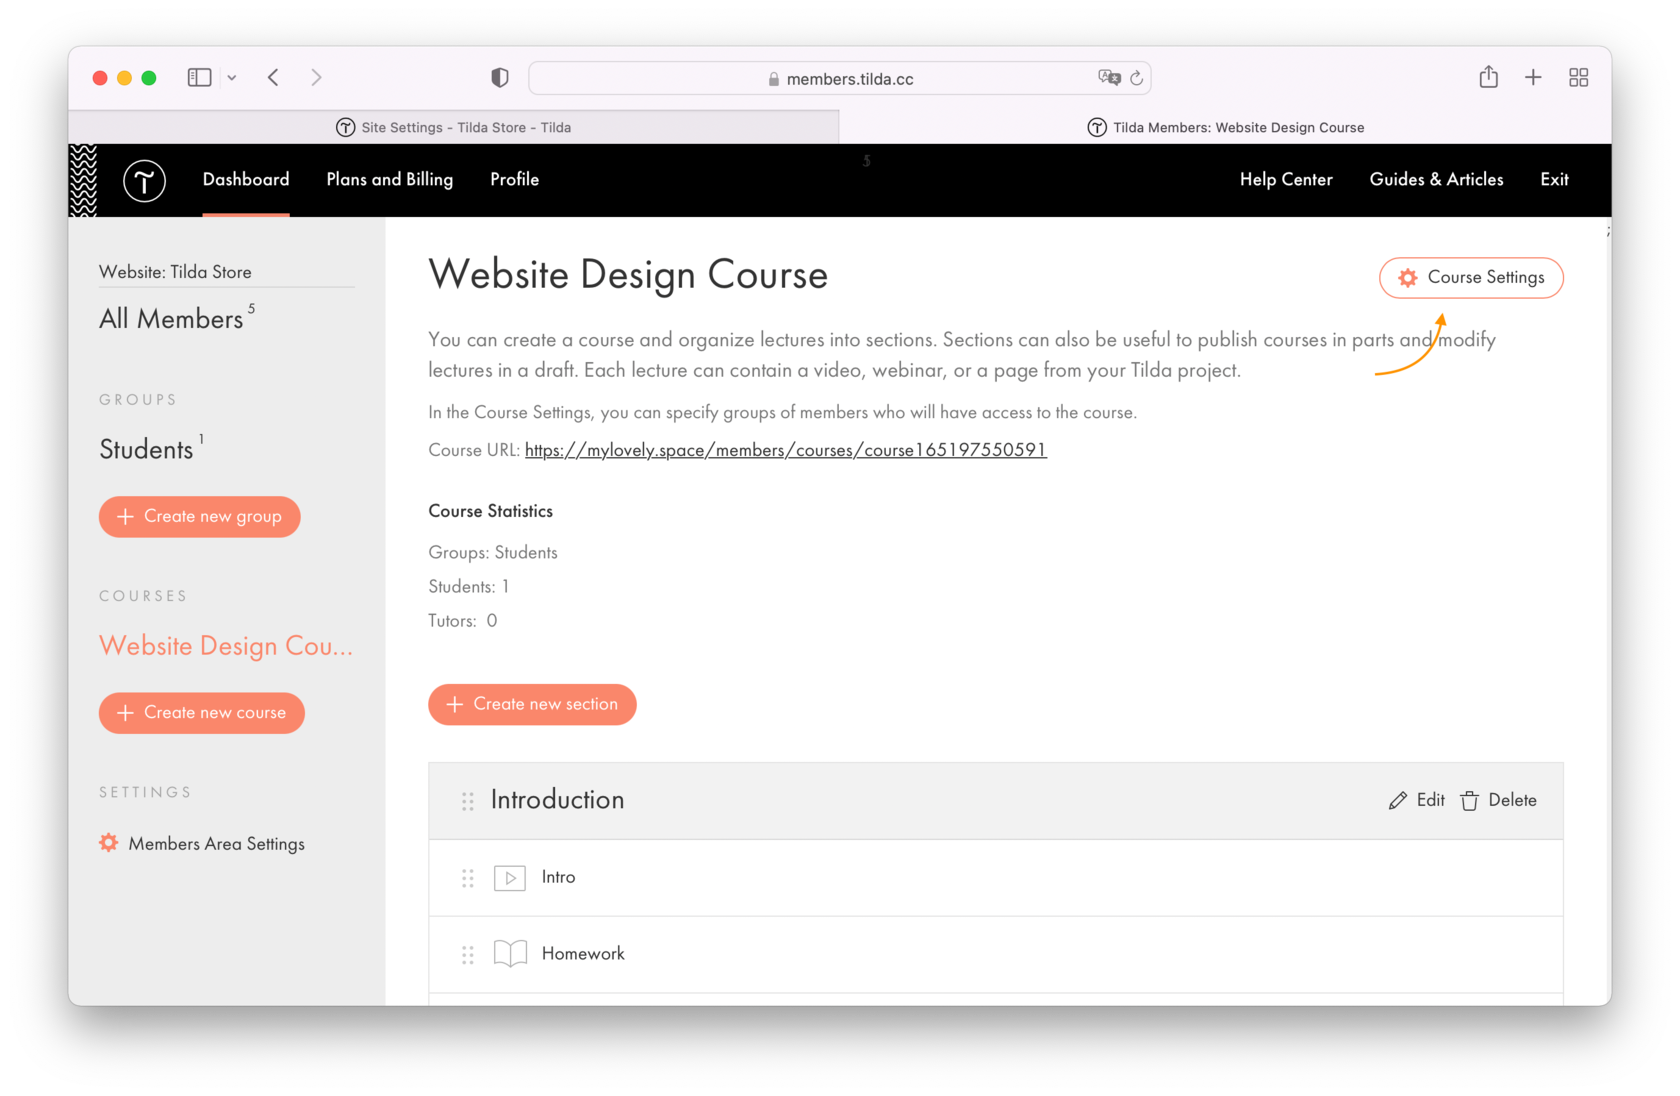Open Safari tab overview with the grid icon
Image resolution: width=1680 pixels, height=1096 pixels.
[1578, 77]
